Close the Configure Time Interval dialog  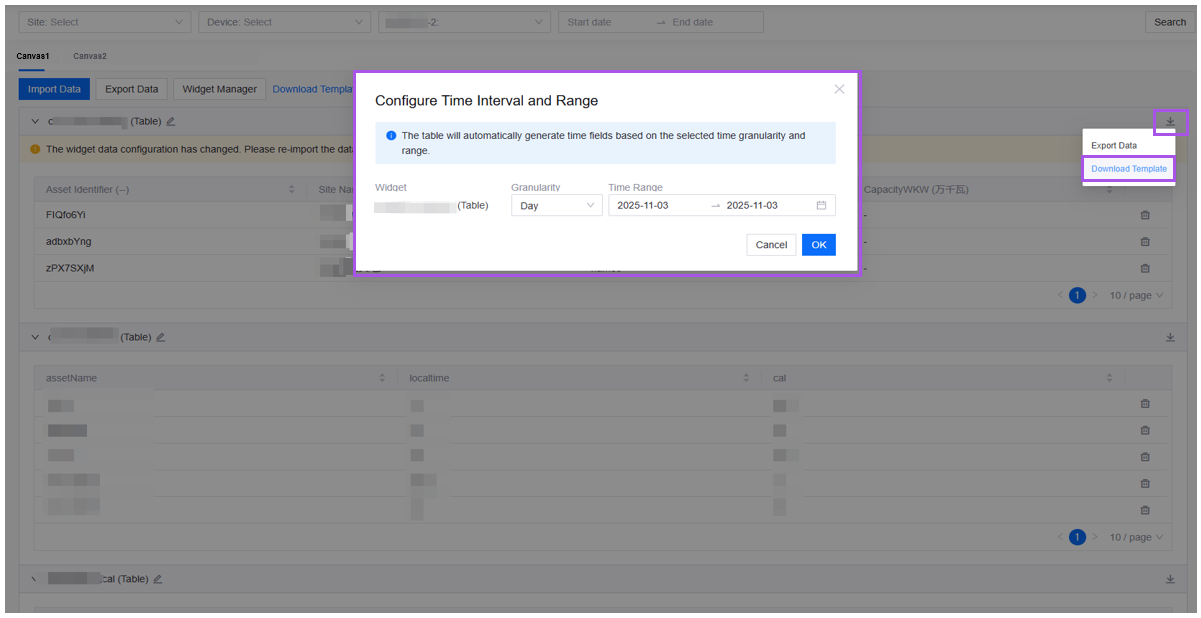tap(839, 89)
